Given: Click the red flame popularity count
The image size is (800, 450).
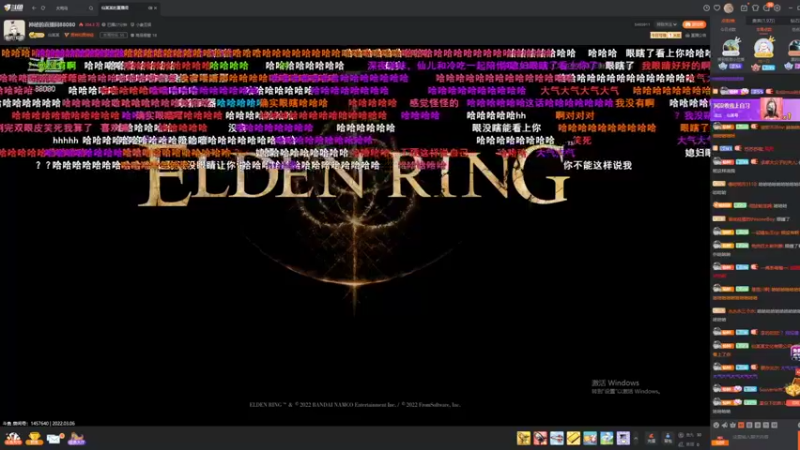Looking at the screenshot, I should tap(89, 24).
